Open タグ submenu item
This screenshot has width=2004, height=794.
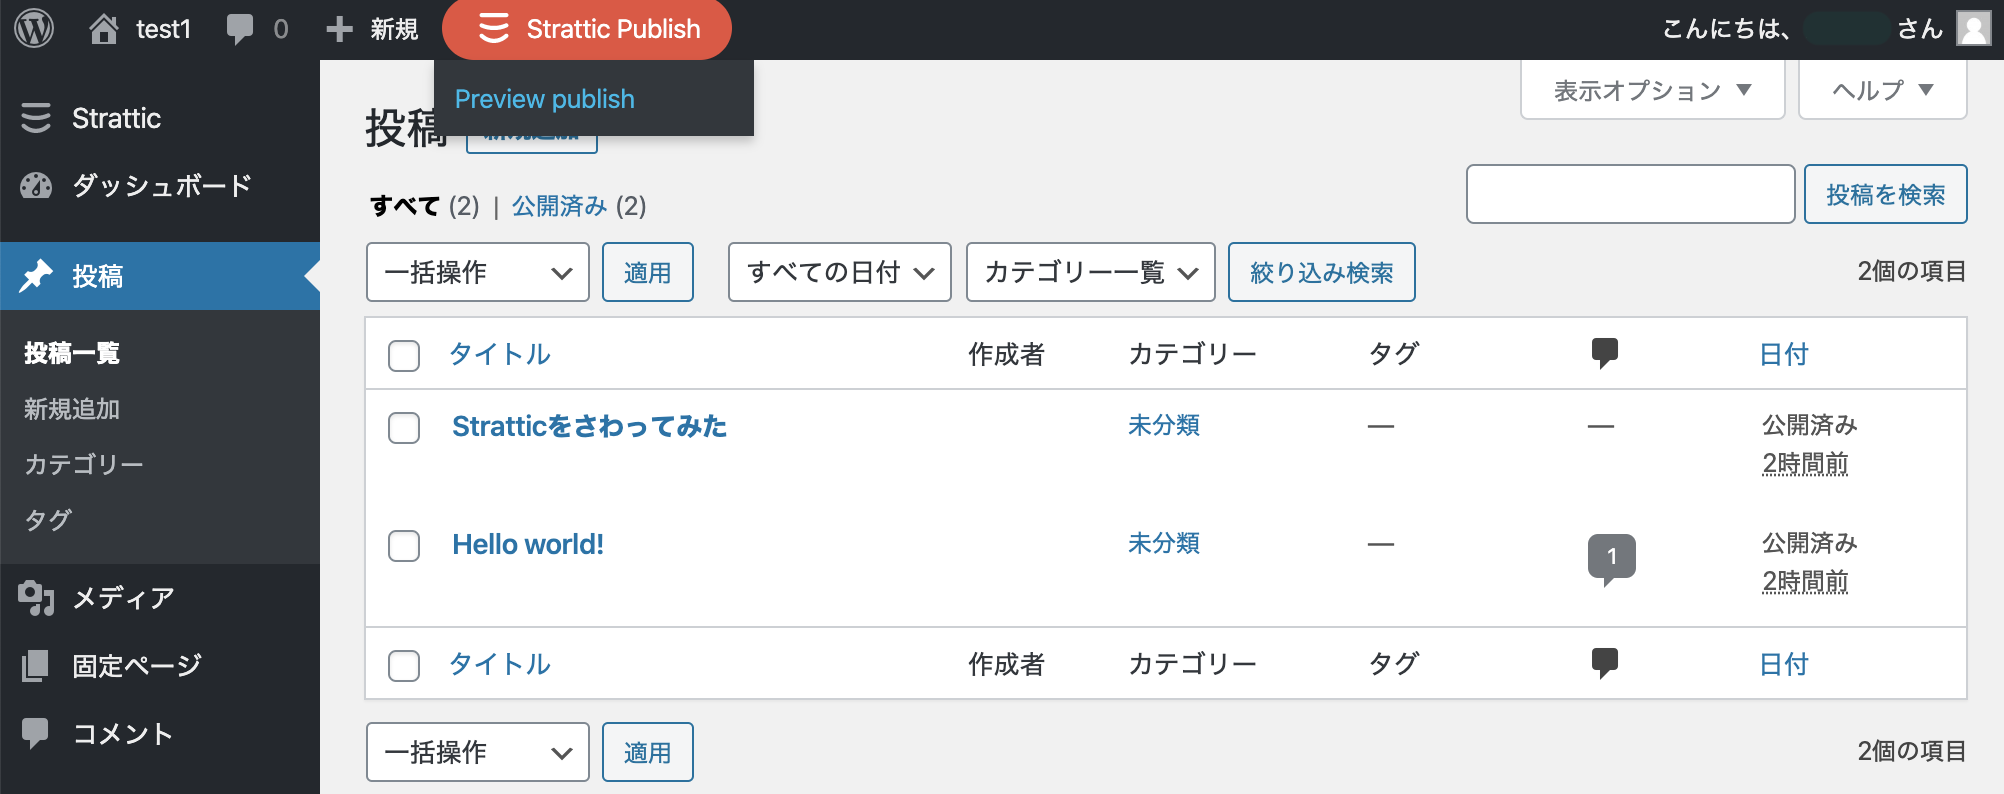pyautogui.click(x=48, y=520)
